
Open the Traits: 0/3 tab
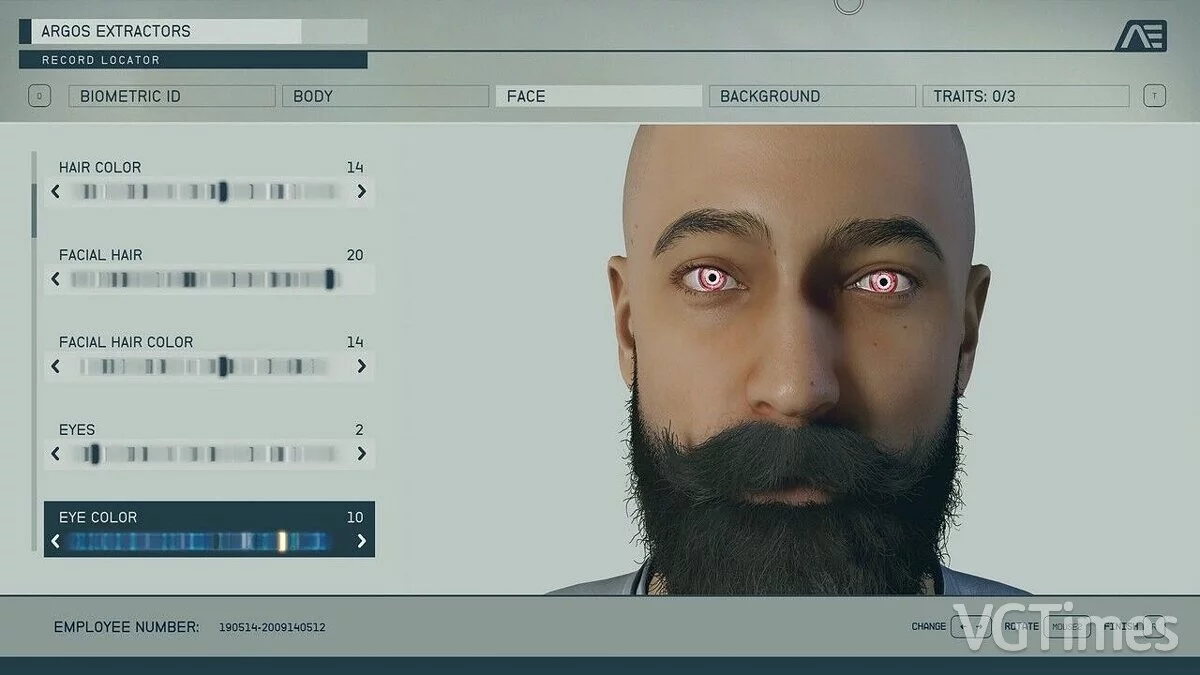tap(1025, 96)
